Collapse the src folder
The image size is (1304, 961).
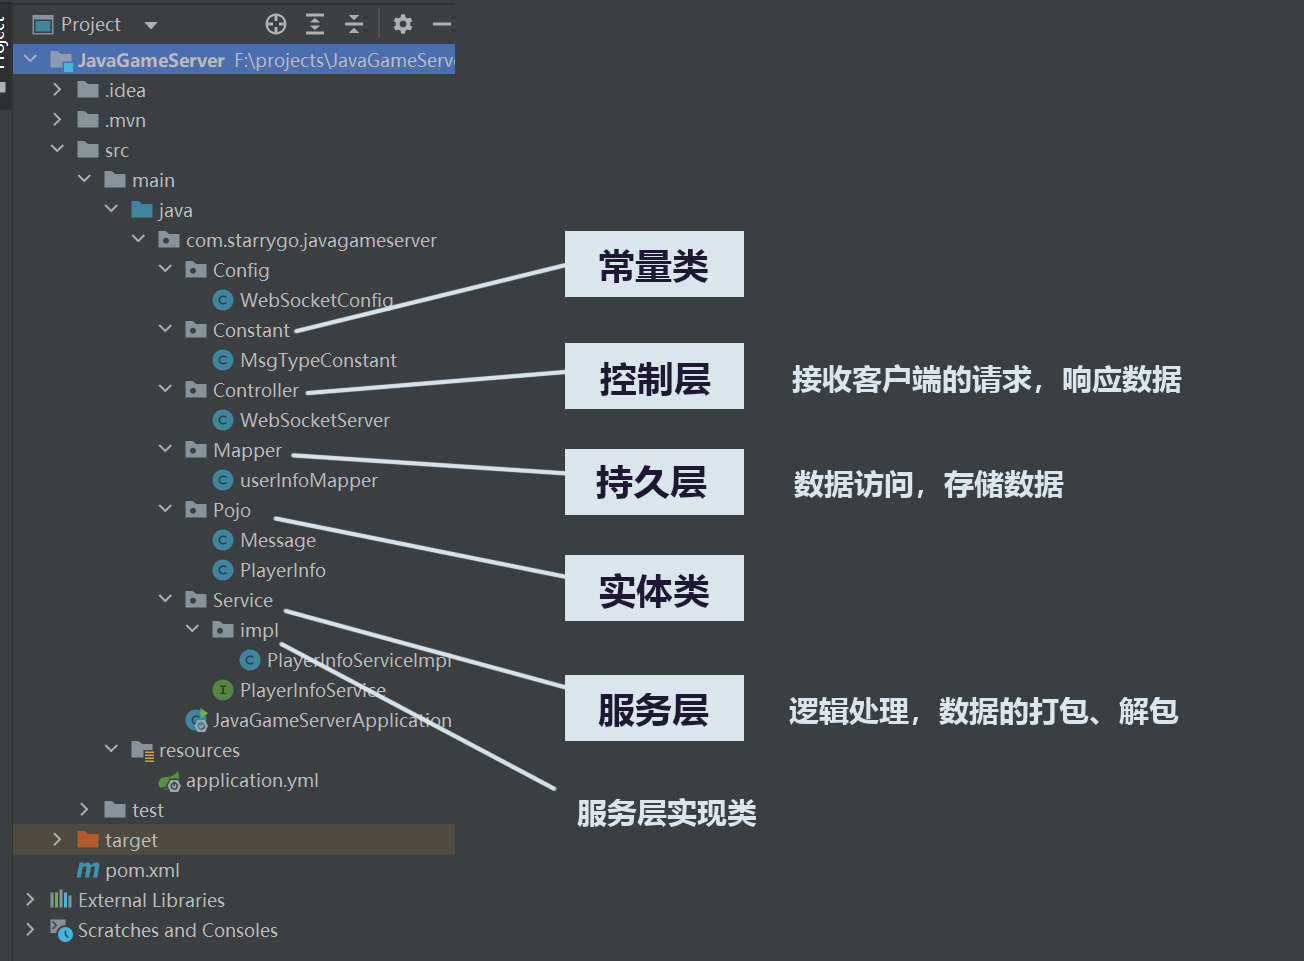(57, 149)
